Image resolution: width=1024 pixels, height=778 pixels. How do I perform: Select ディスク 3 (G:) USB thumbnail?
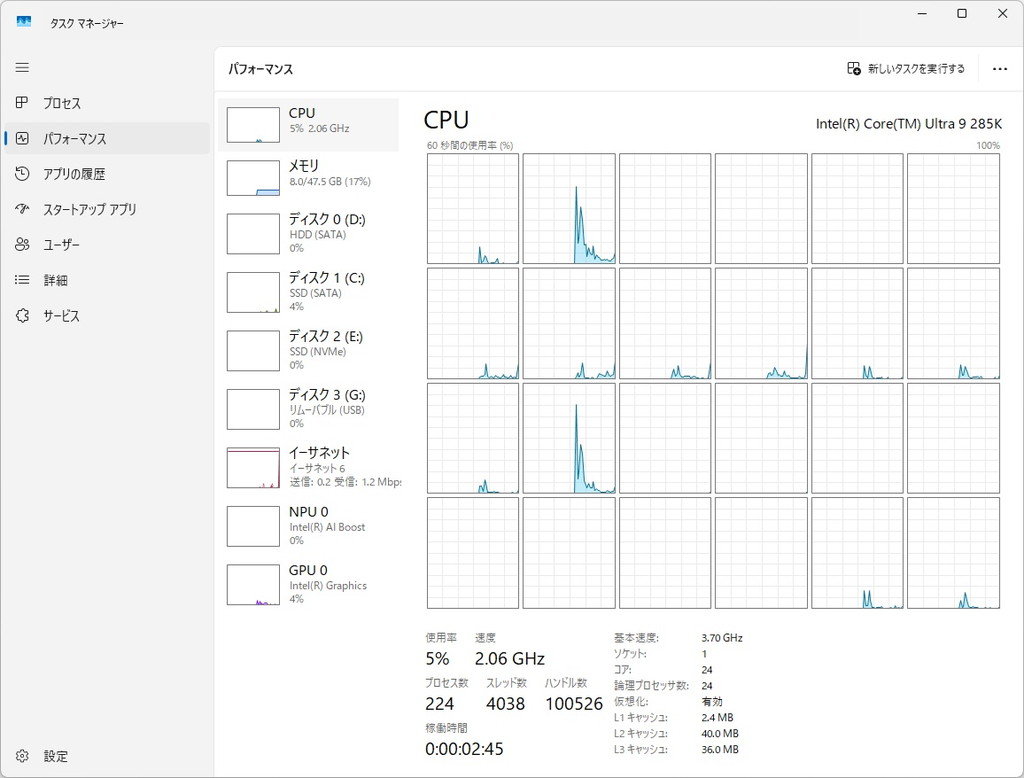(x=253, y=409)
